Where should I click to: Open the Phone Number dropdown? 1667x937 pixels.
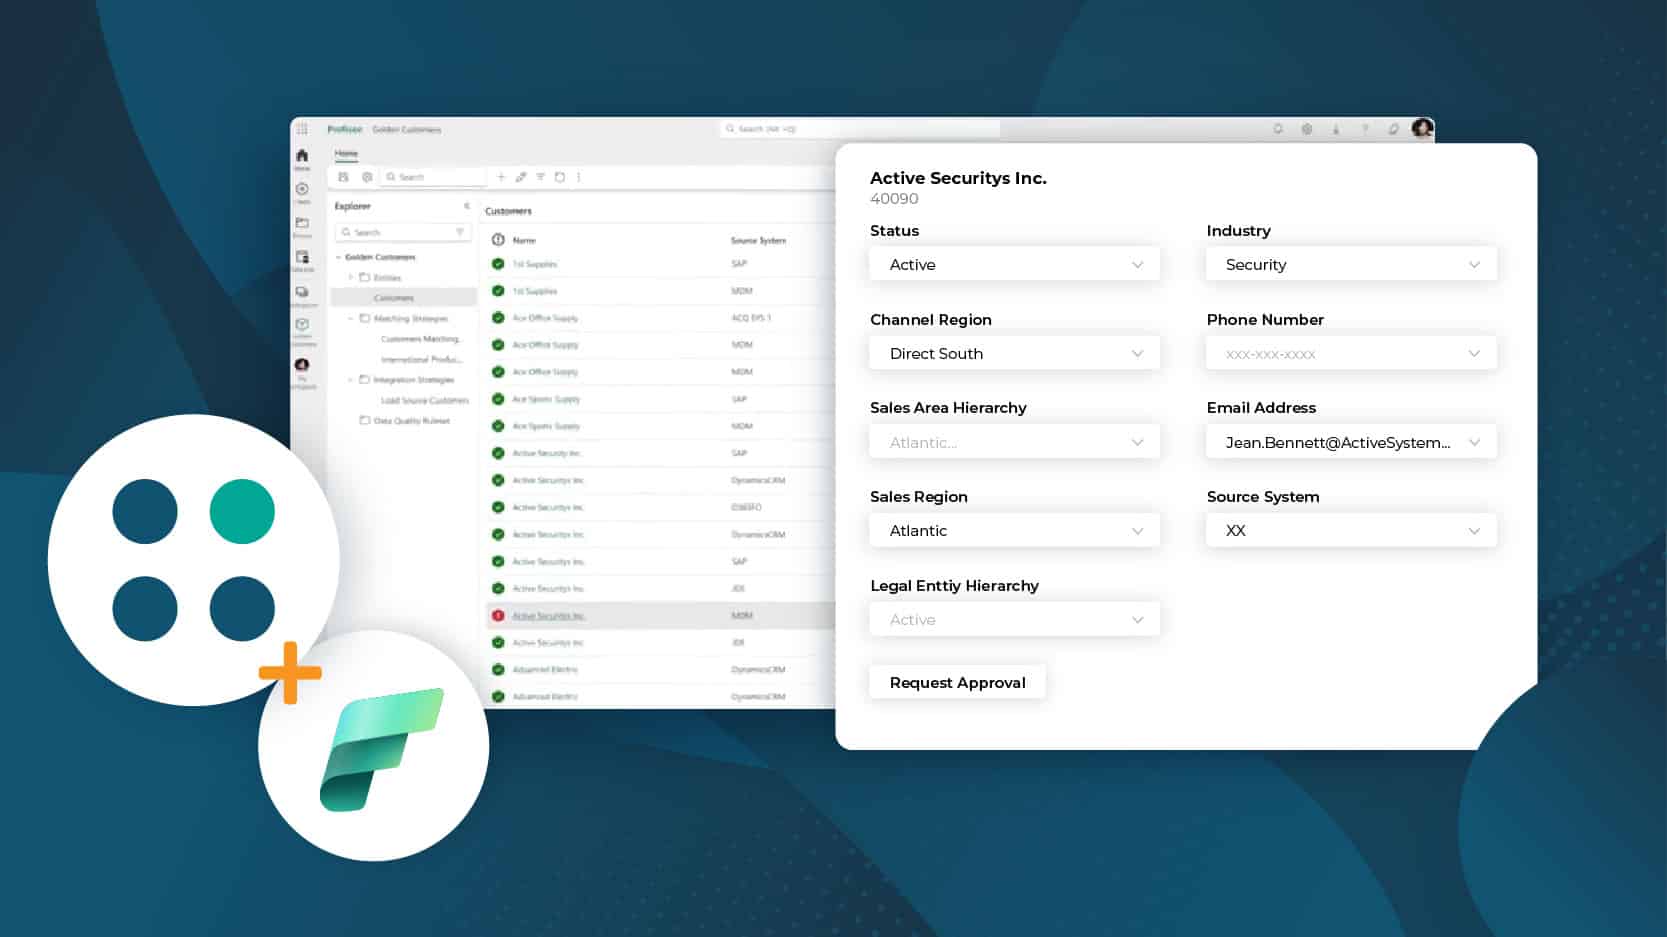(x=1351, y=353)
